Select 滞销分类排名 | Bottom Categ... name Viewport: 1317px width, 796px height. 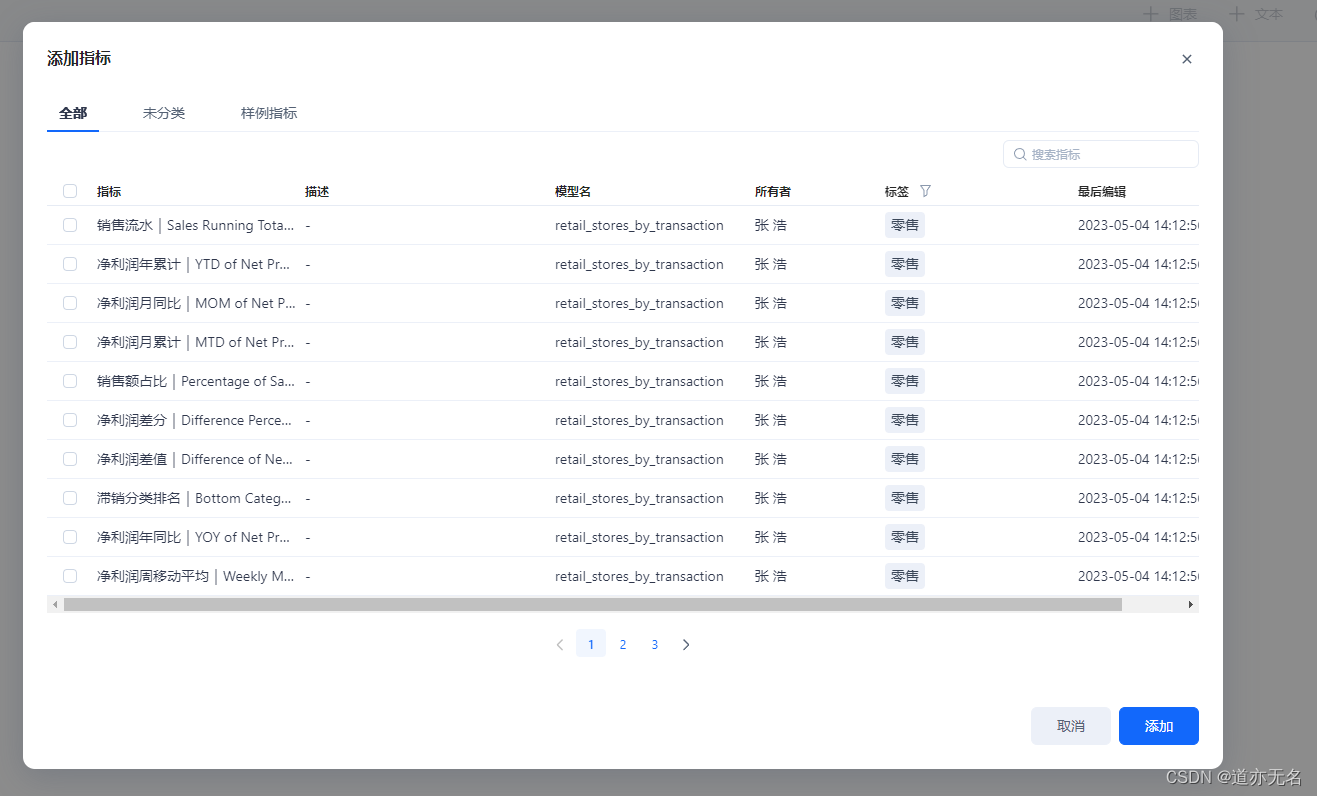tap(196, 498)
